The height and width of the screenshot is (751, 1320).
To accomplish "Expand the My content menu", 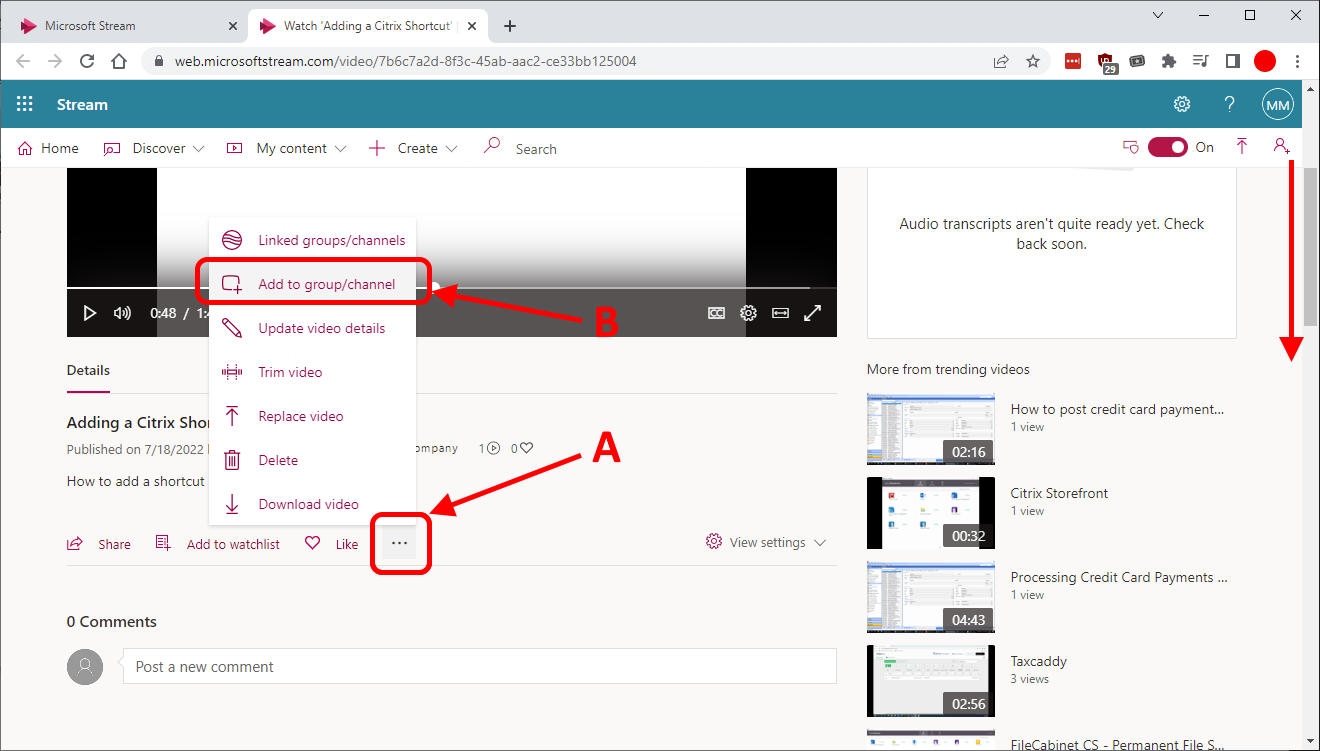I will 286,148.
